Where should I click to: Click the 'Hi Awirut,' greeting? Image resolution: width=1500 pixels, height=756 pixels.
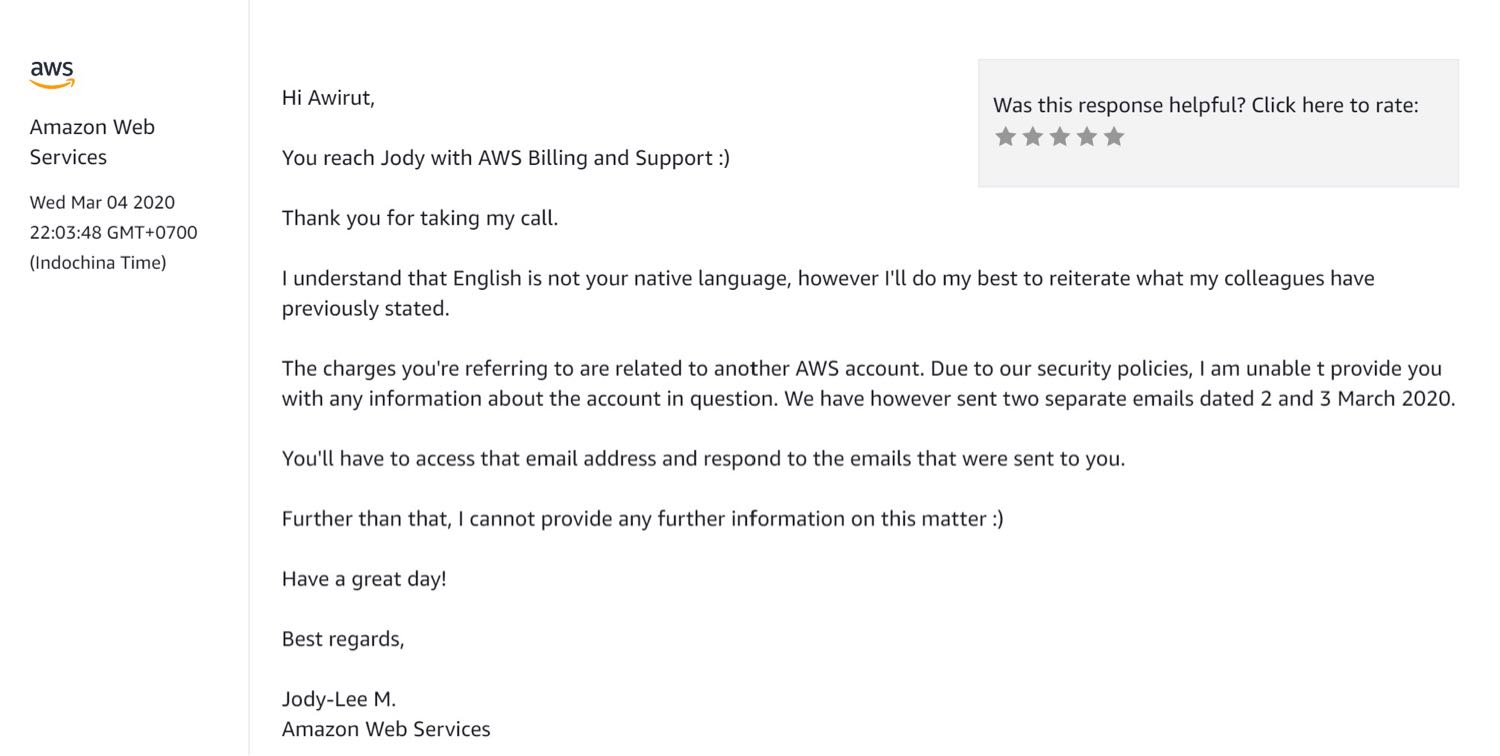(328, 98)
